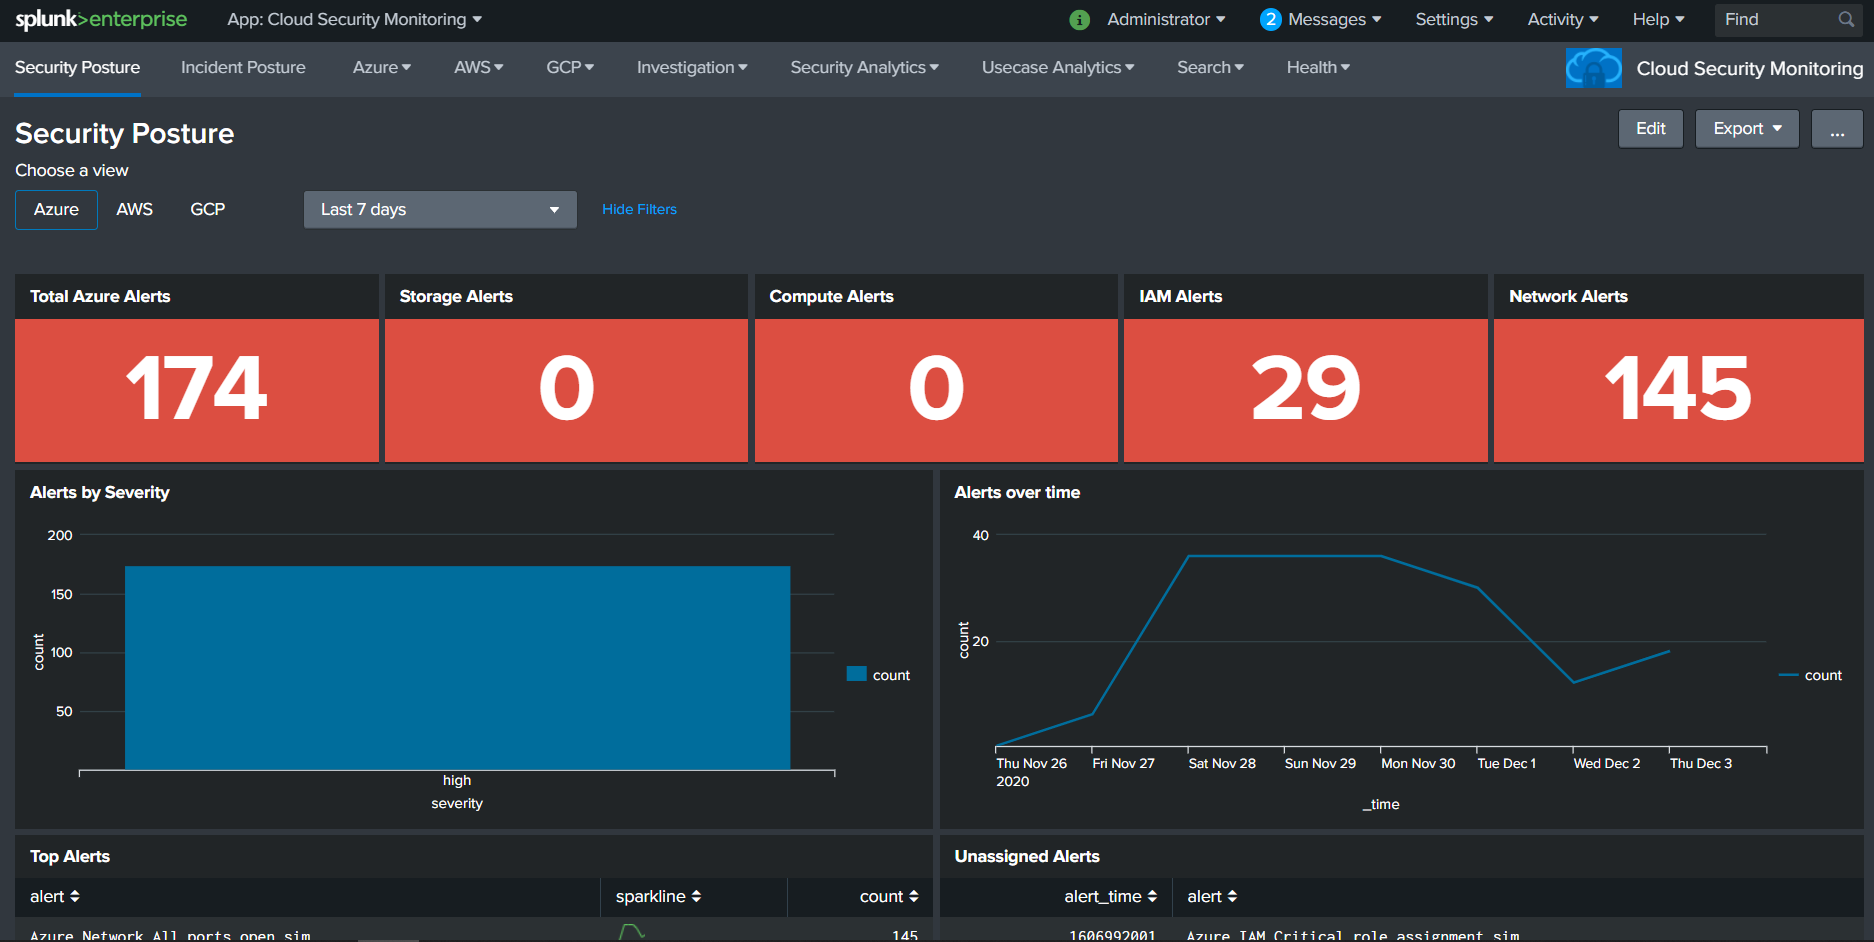Click the Compute Alerts 0 tile

click(x=936, y=390)
